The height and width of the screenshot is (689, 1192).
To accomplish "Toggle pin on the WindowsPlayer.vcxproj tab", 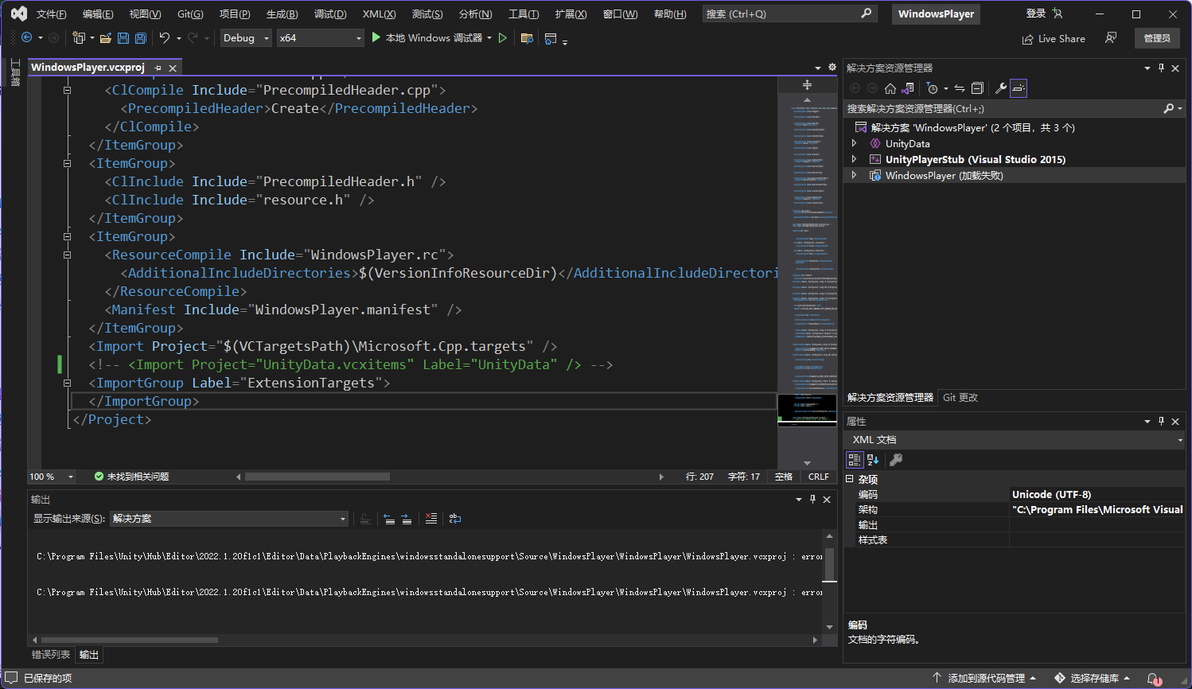I will point(158,68).
